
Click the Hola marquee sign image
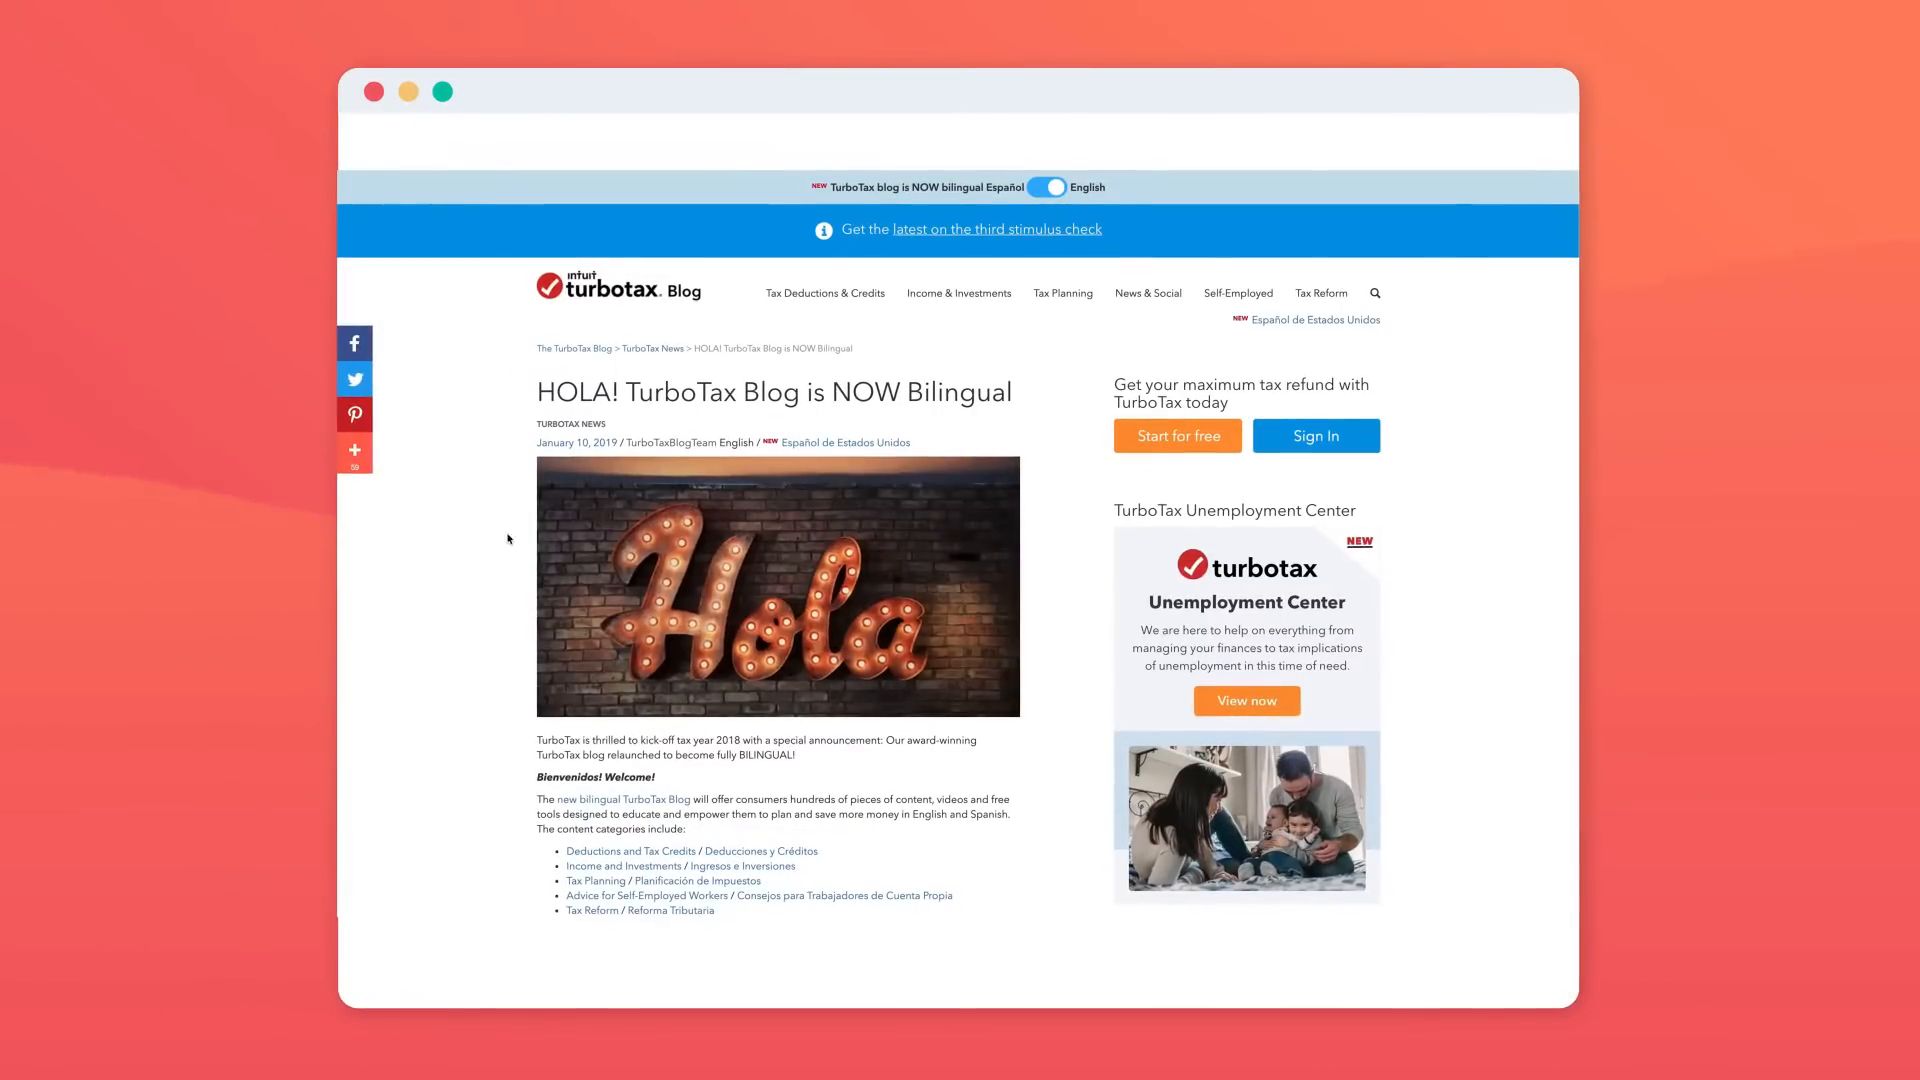[x=778, y=587]
